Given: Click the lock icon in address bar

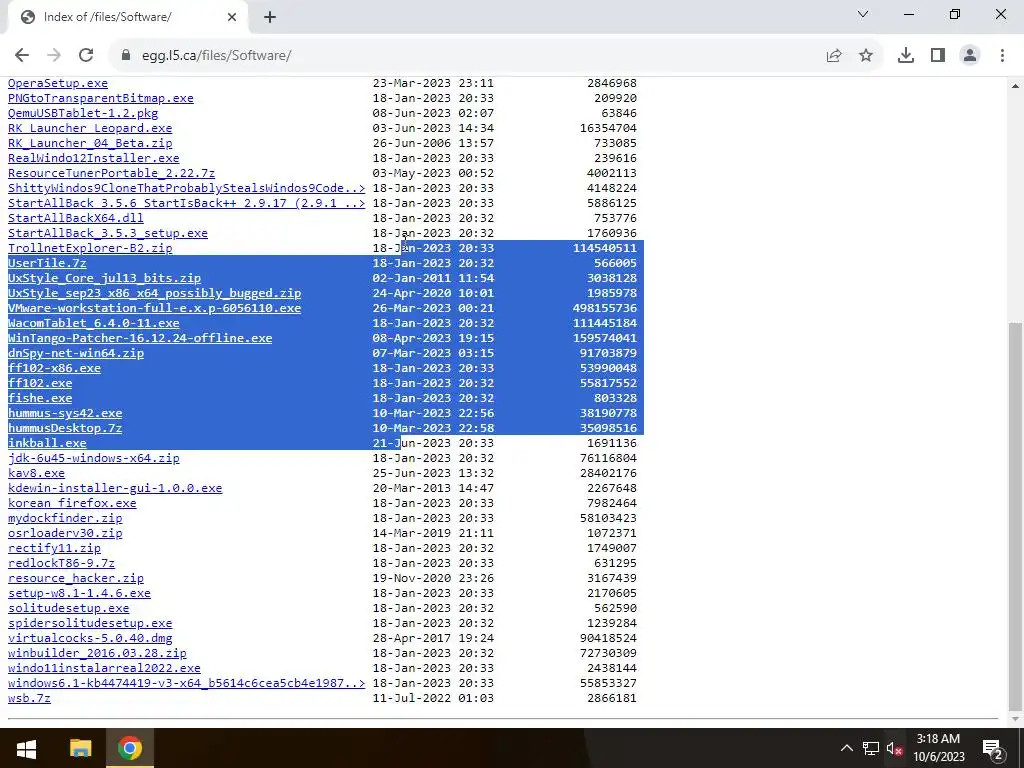Looking at the screenshot, I should point(126,56).
